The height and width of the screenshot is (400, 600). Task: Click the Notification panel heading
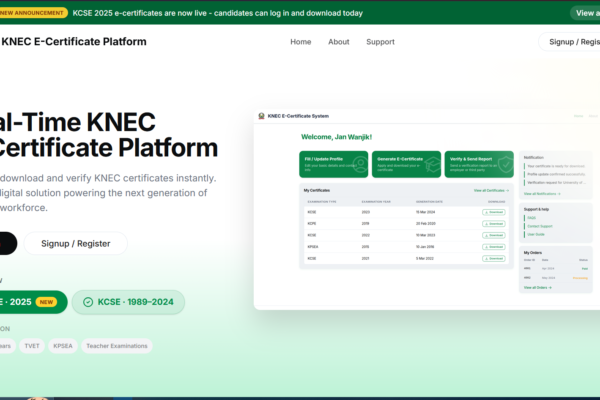click(x=533, y=157)
